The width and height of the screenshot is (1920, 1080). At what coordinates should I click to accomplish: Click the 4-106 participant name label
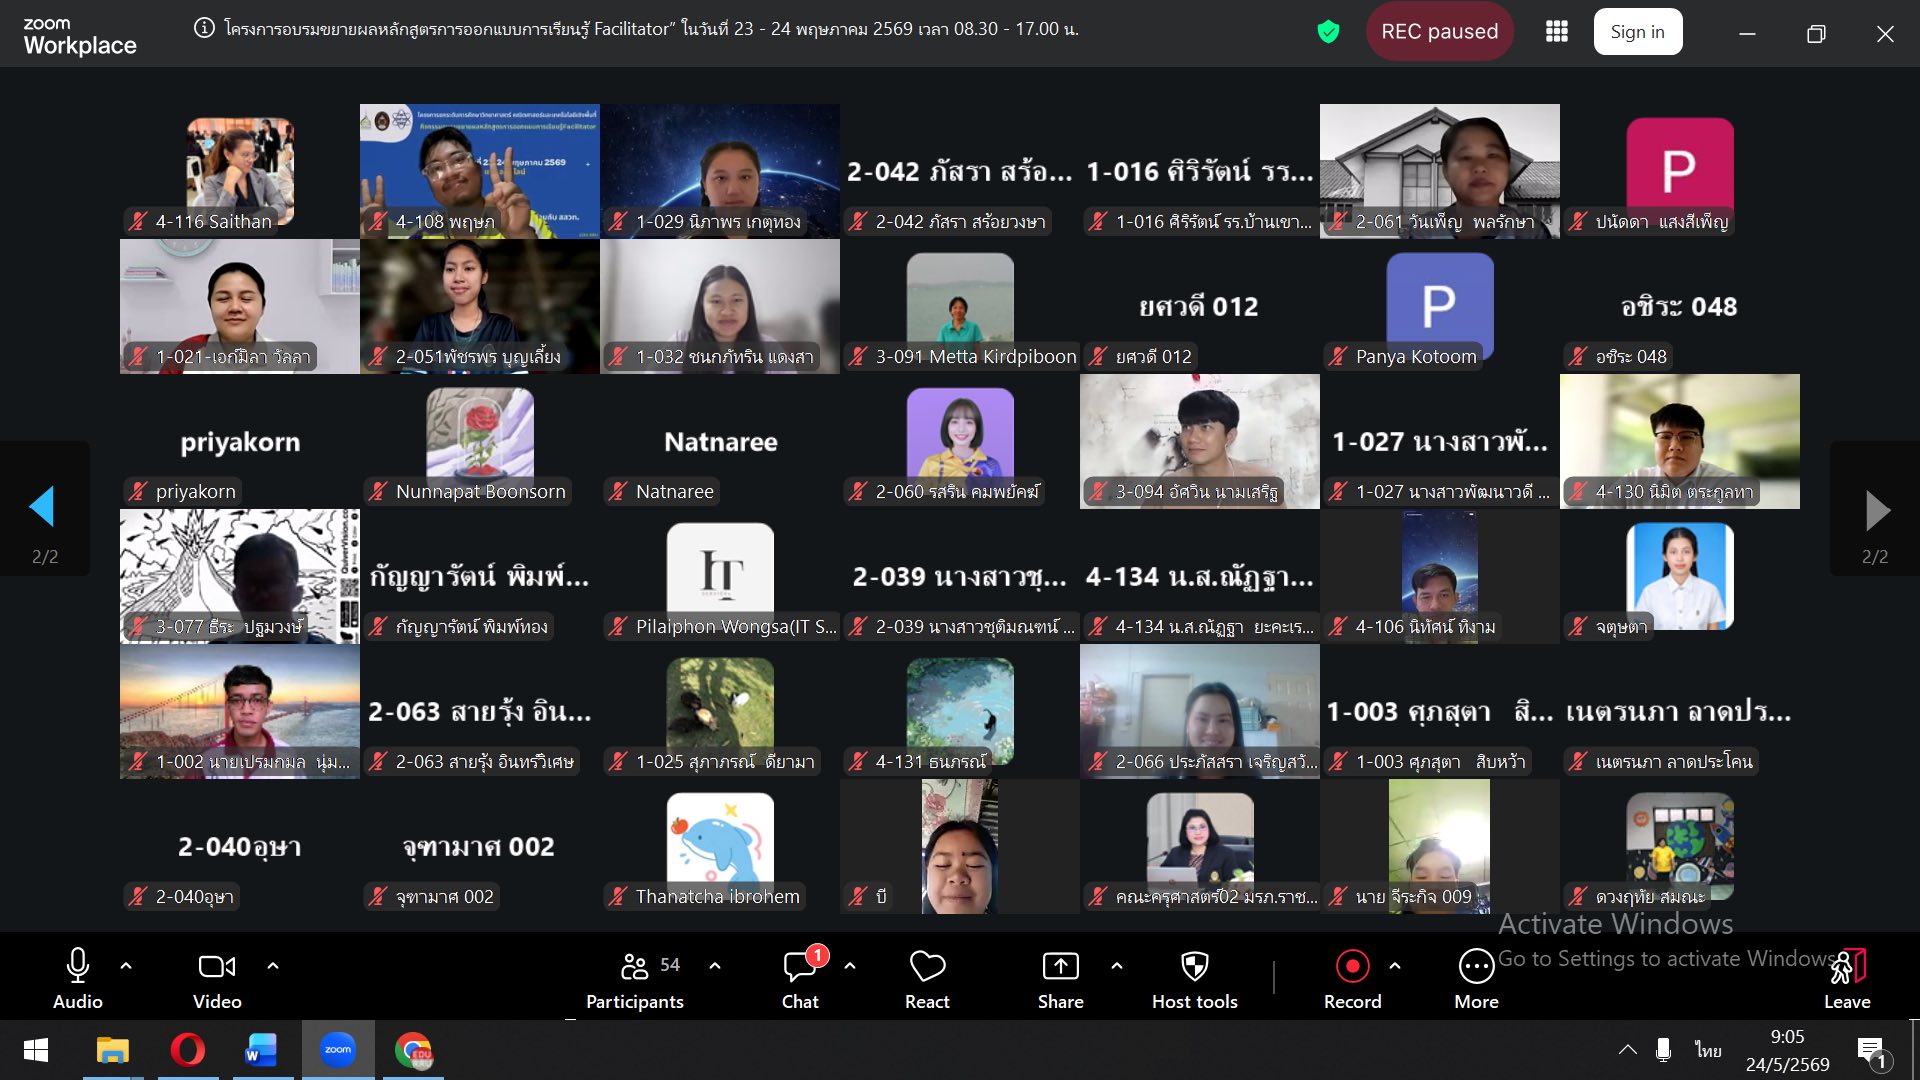tap(1425, 627)
